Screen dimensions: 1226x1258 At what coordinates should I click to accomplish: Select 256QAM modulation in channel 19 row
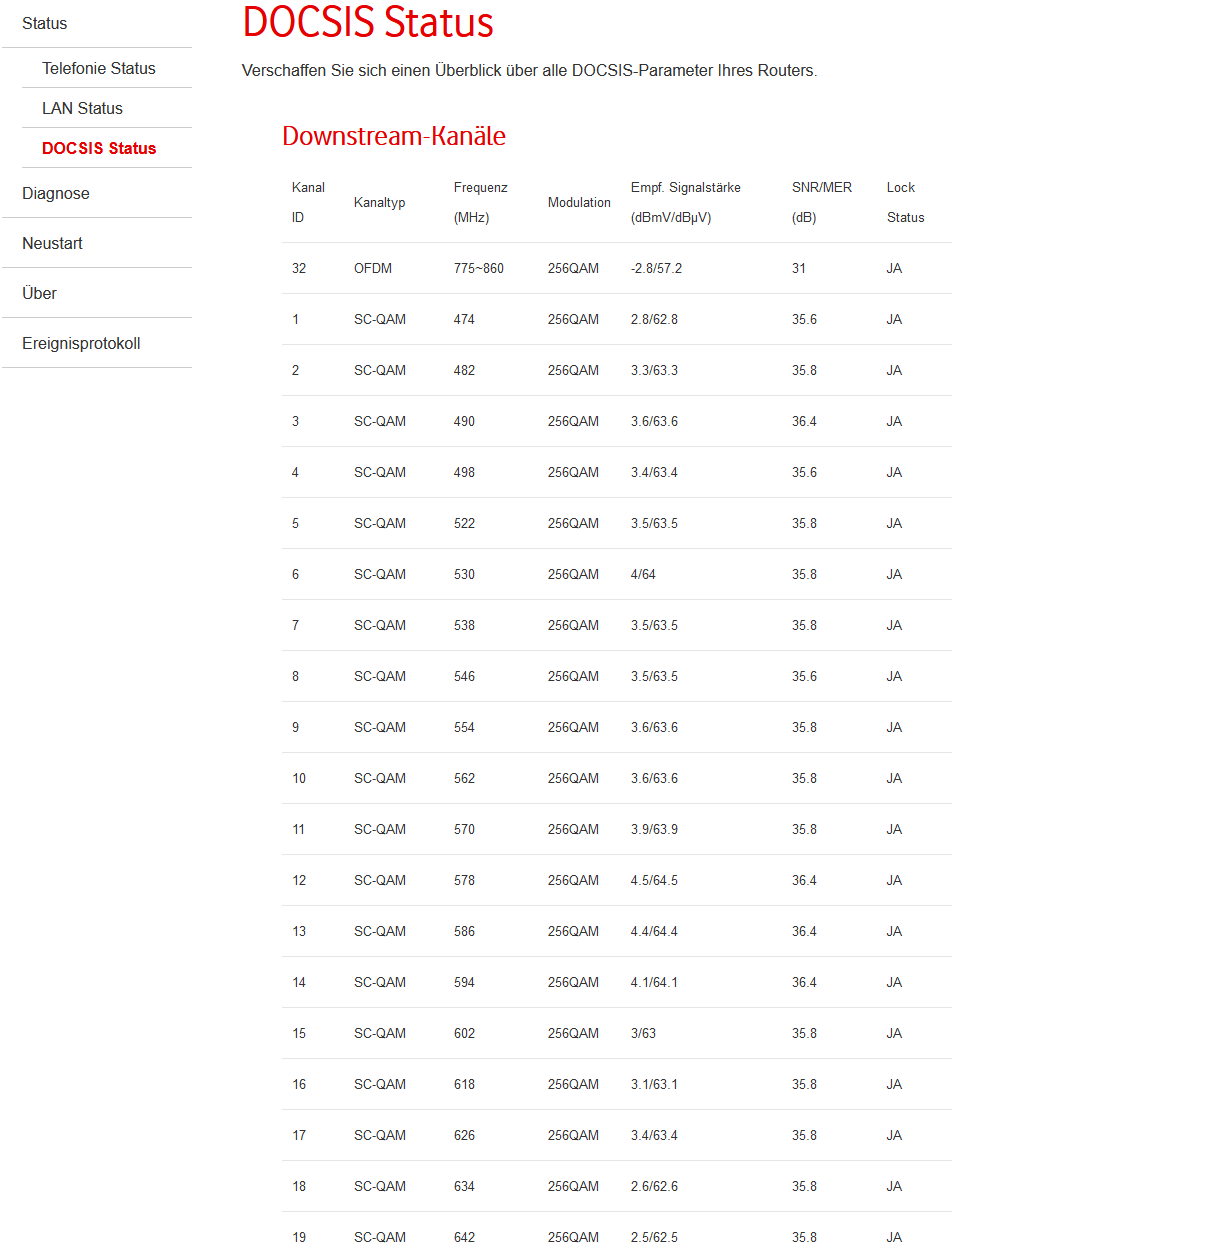pos(573,1237)
